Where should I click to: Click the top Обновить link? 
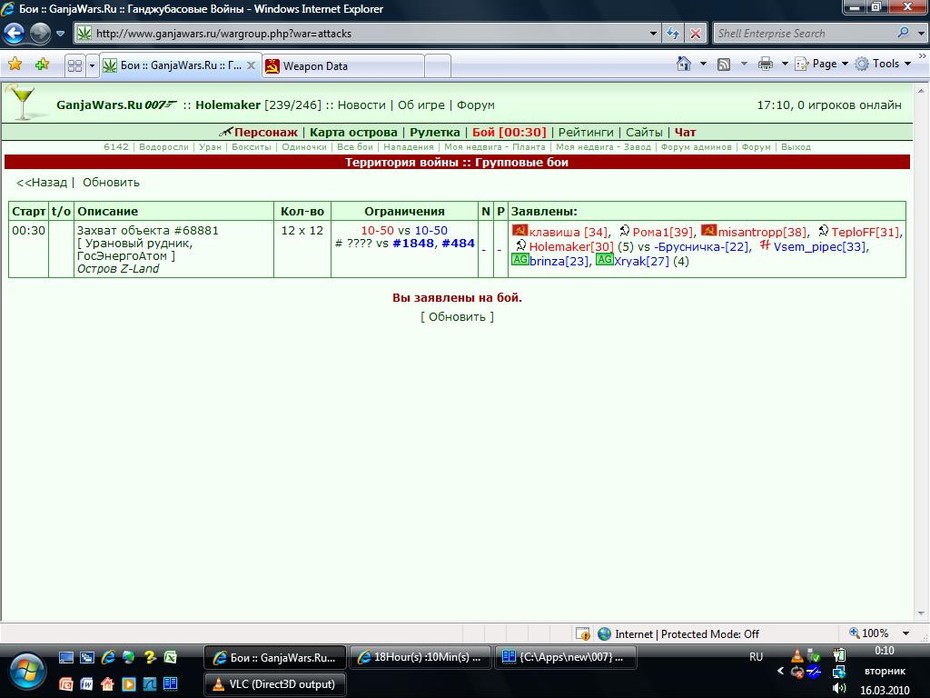(111, 182)
